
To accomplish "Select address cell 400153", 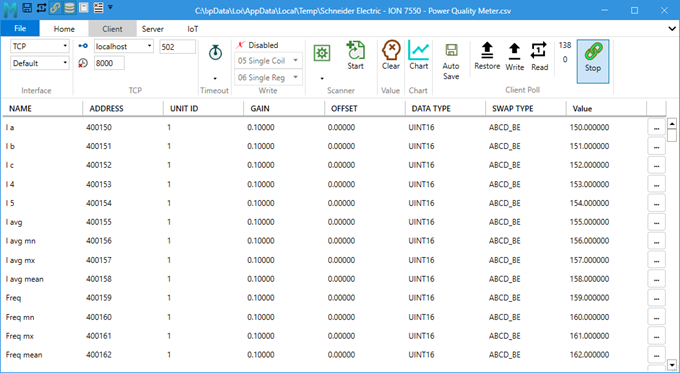I will [99, 184].
